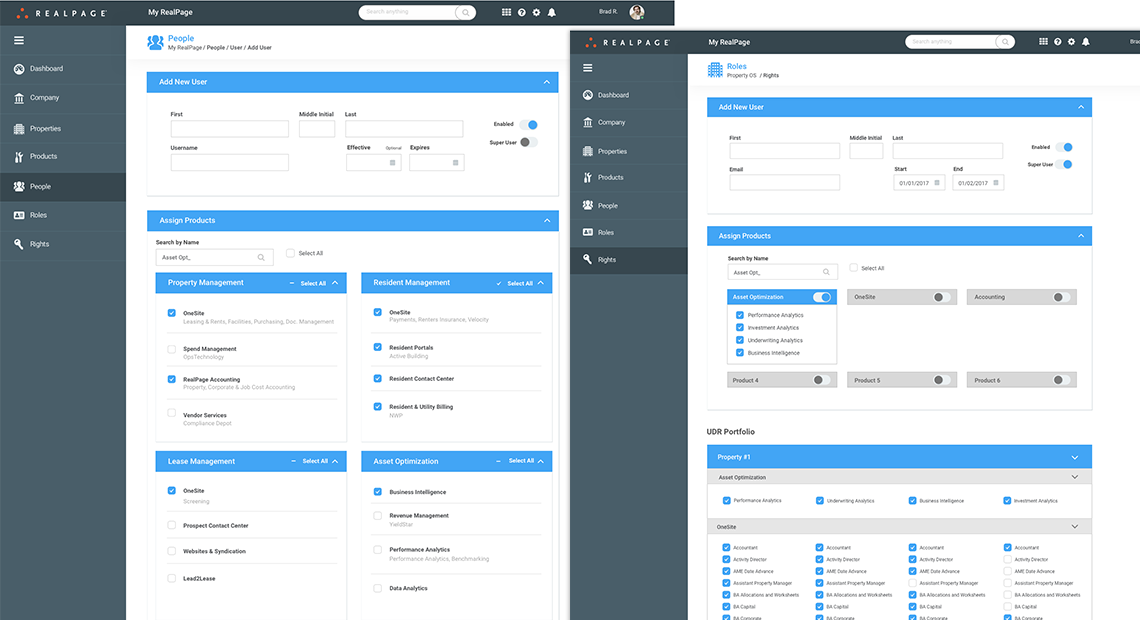
Task: Open the hamburger menu on the People page
Action: click(19, 40)
